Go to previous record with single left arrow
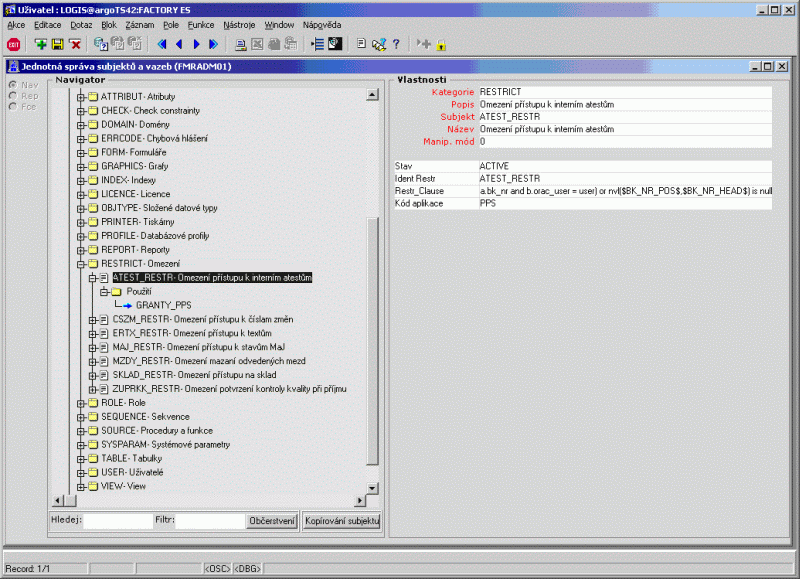The height and width of the screenshot is (579, 800). pos(179,45)
